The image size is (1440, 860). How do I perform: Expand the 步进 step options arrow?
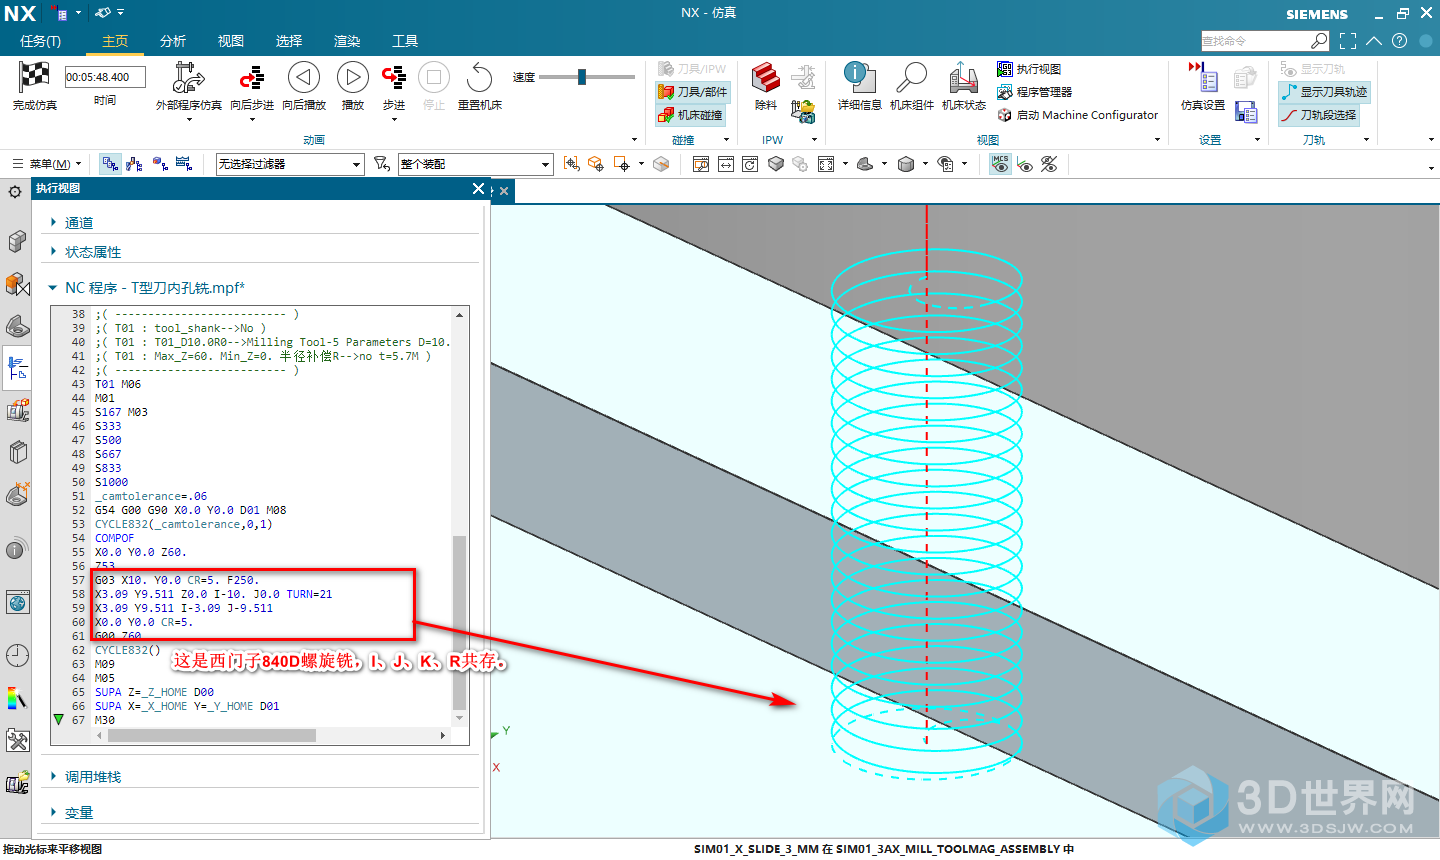click(394, 120)
